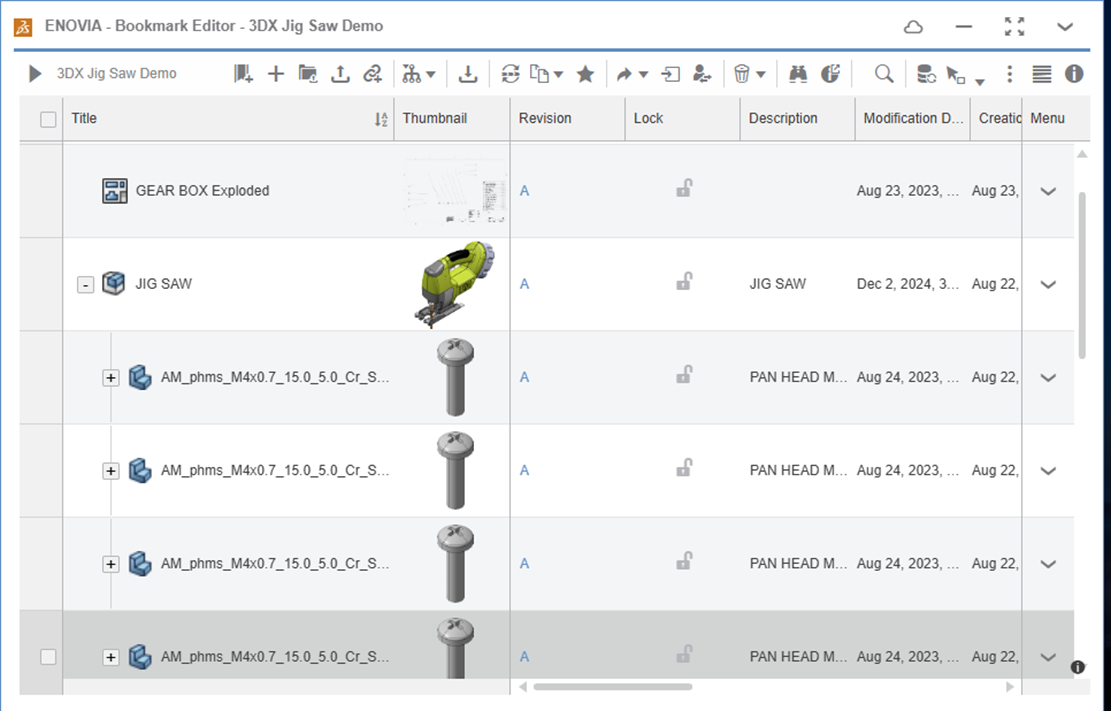This screenshot has width=1111, height=711.
Task: Open the share arrow dropdown
Action: [643, 74]
